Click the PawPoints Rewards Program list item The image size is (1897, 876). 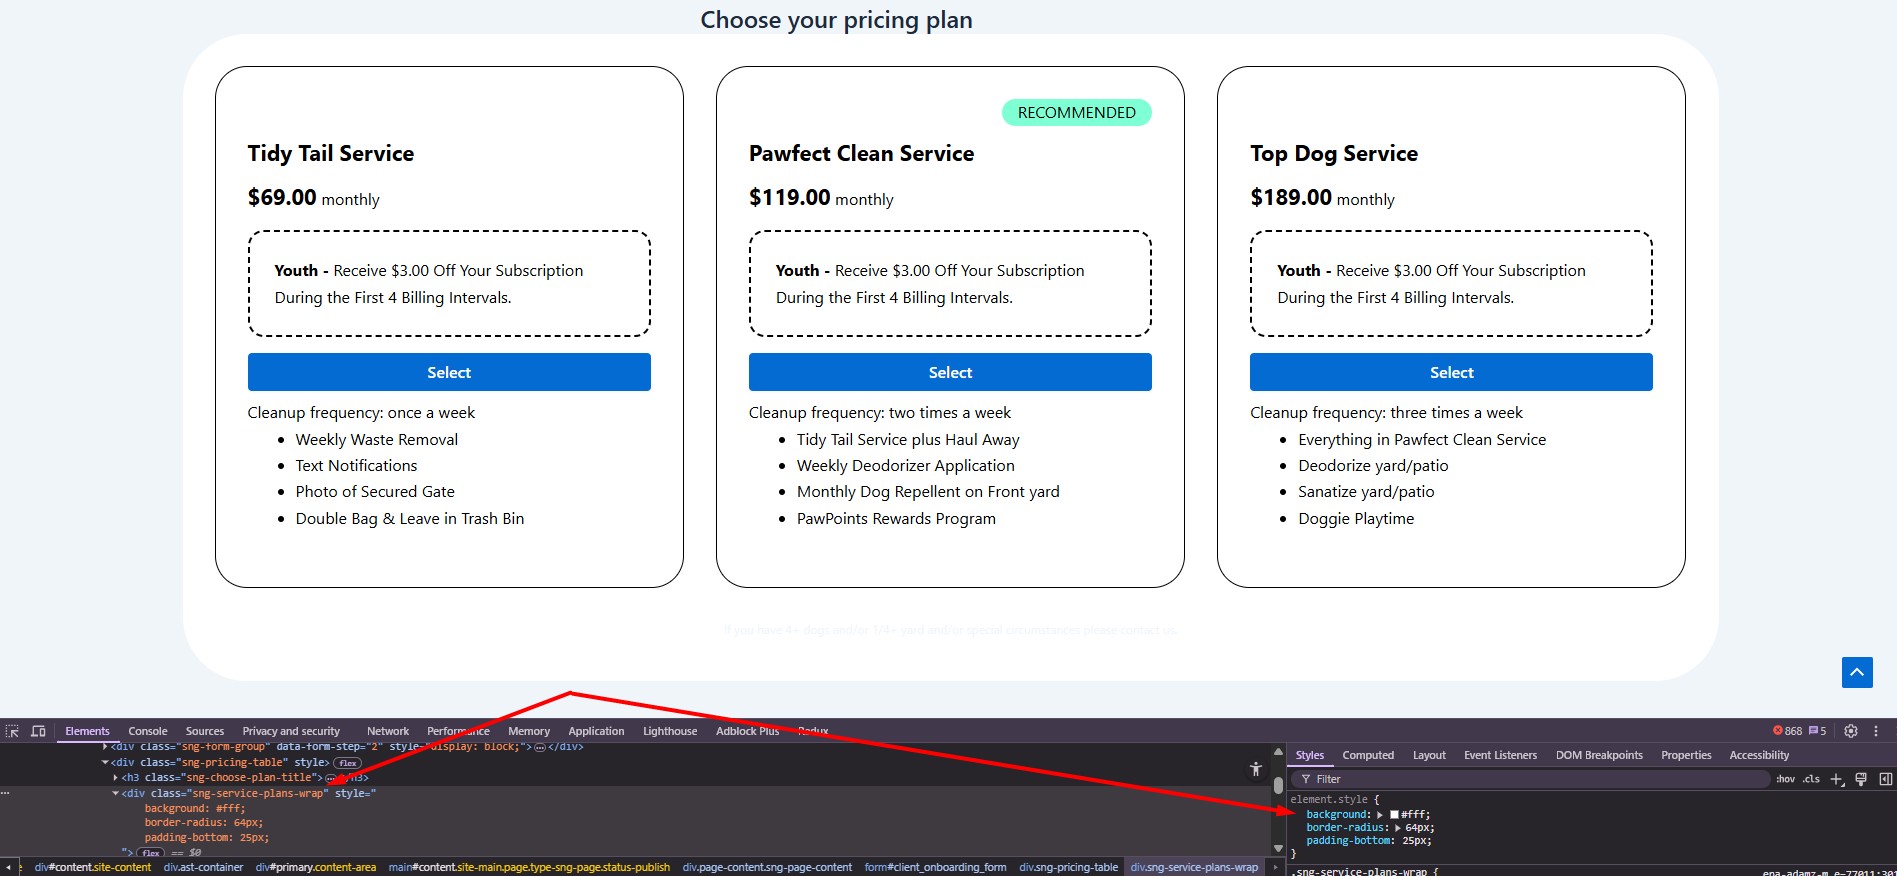click(x=896, y=518)
